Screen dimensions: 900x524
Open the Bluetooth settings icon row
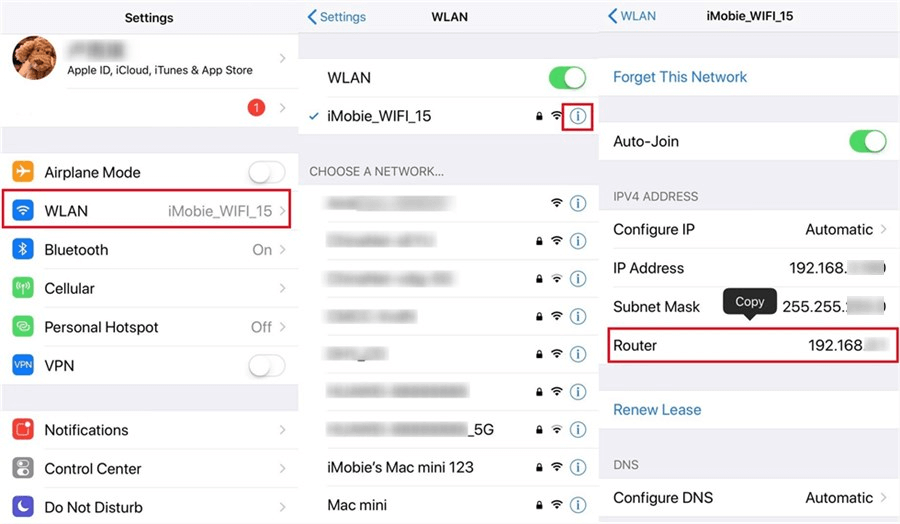tap(23, 250)
